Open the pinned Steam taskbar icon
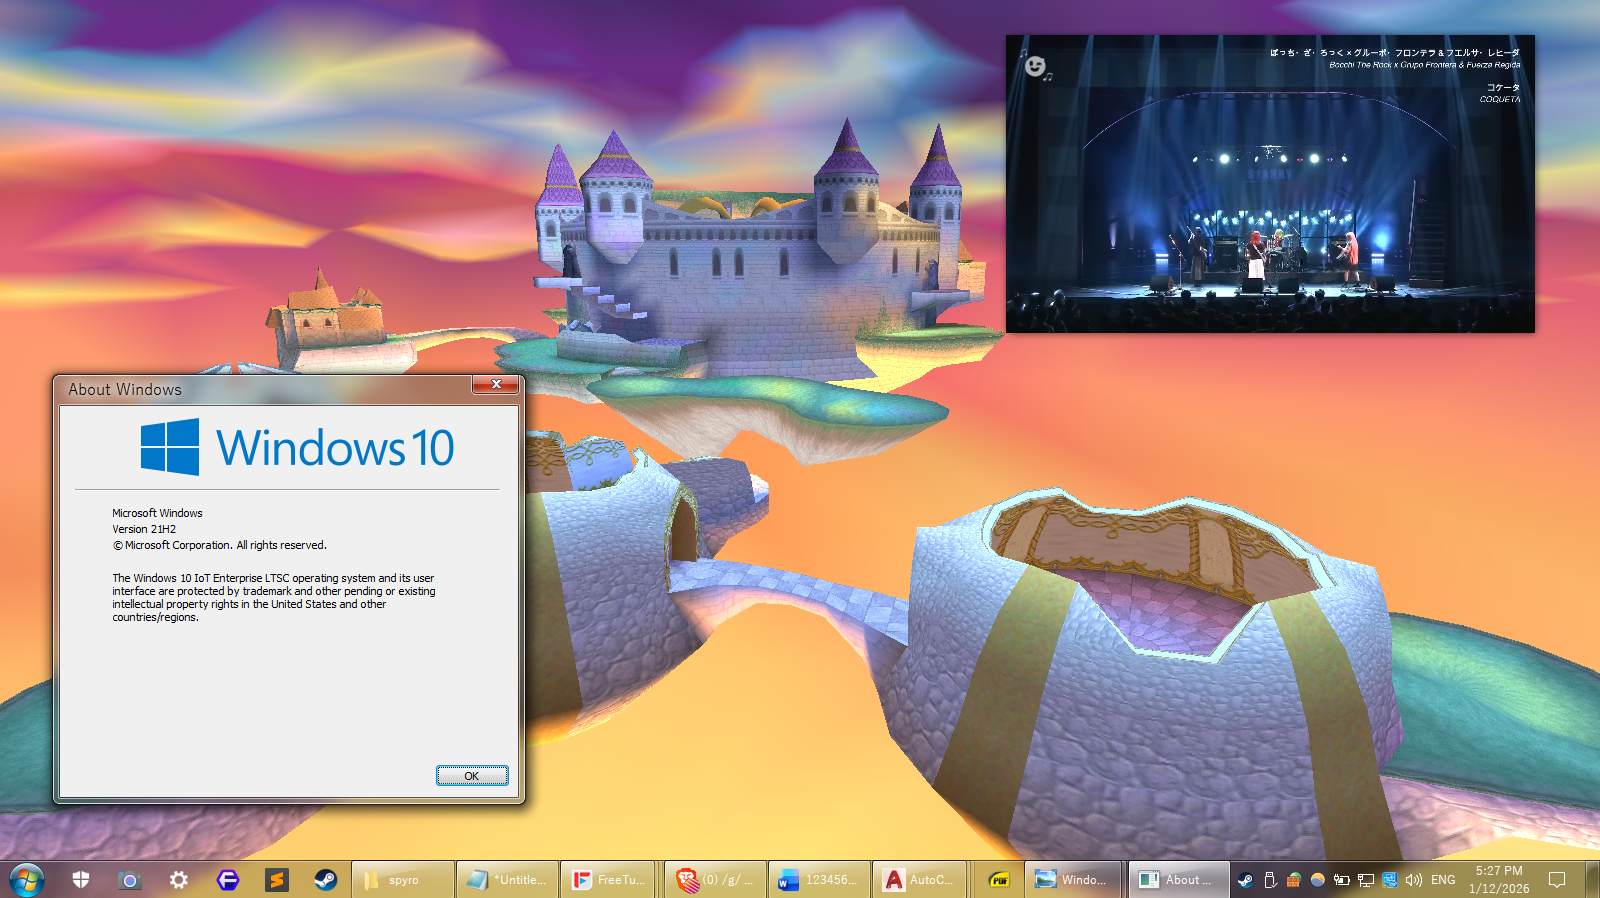The width and height of the screenshot is (1600, 898). [x=326, y=880]
